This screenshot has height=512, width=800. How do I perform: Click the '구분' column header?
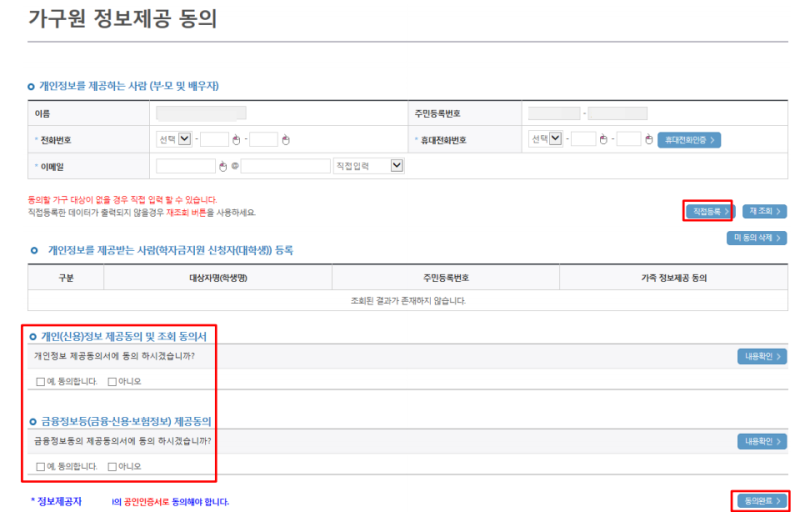pos(66,278)
